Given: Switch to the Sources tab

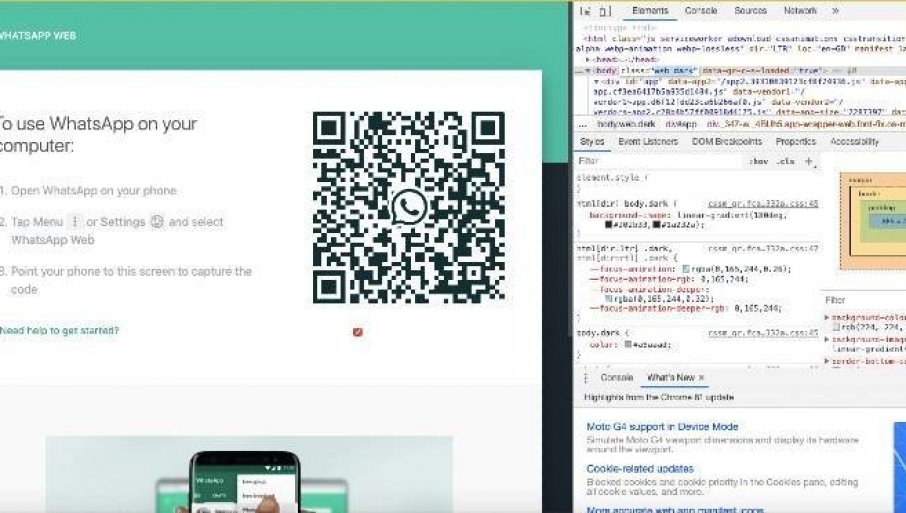Looking at the screenshot, I should 750,11.
